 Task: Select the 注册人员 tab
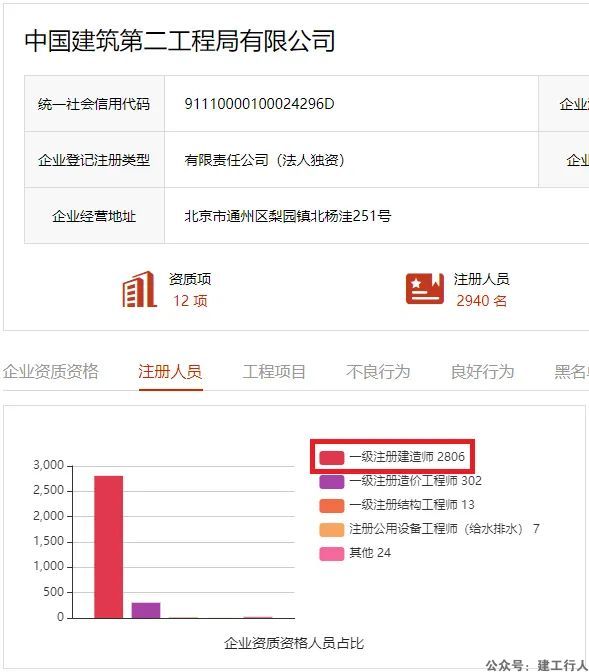tap(170, 372)
